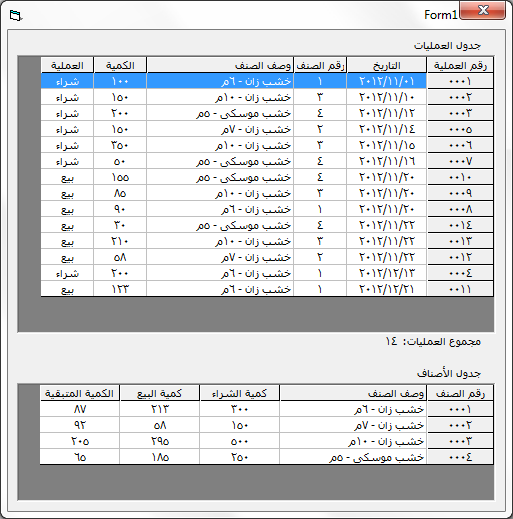Click بيع cell in operation ٠٠١١ row
Viewport: 513px width, 519px height.
click(x=67, y=289)
